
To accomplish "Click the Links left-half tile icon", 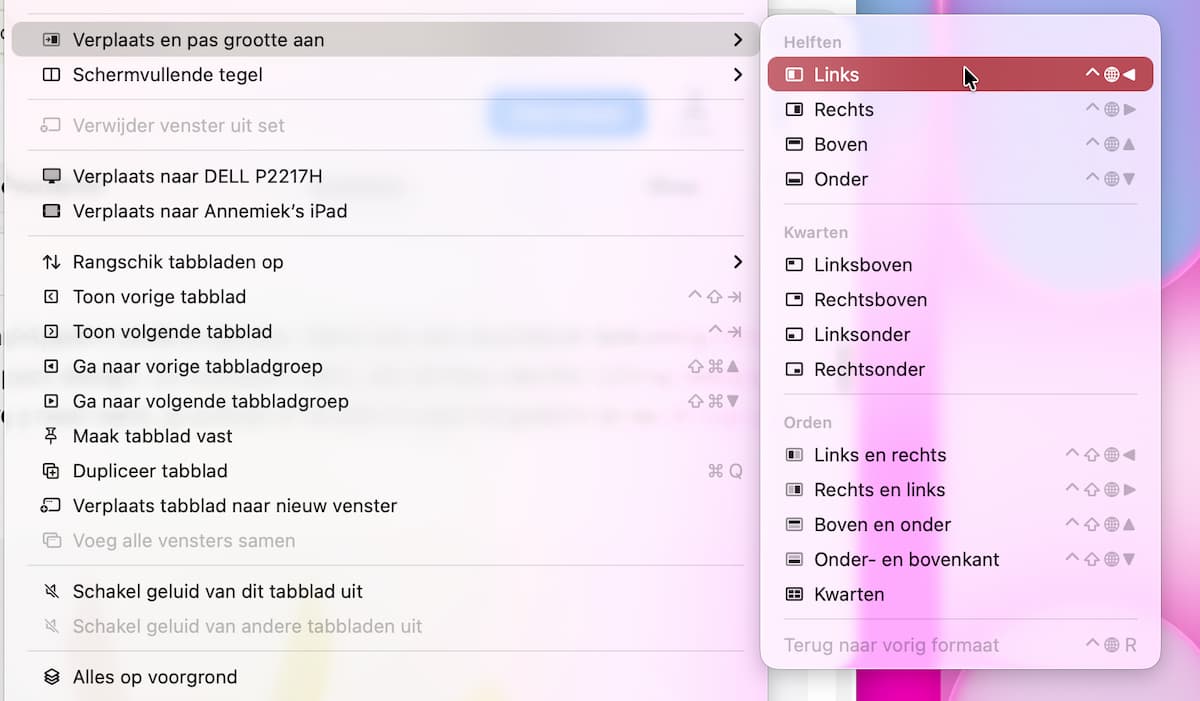I will pos(794,75).
